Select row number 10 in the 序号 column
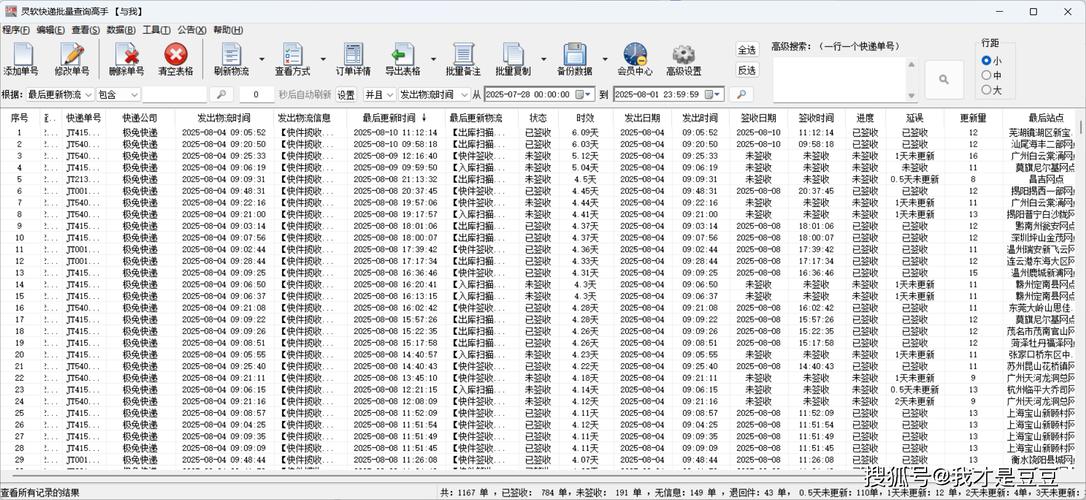This screenshot has width=1086, height=500. [19, 238]
